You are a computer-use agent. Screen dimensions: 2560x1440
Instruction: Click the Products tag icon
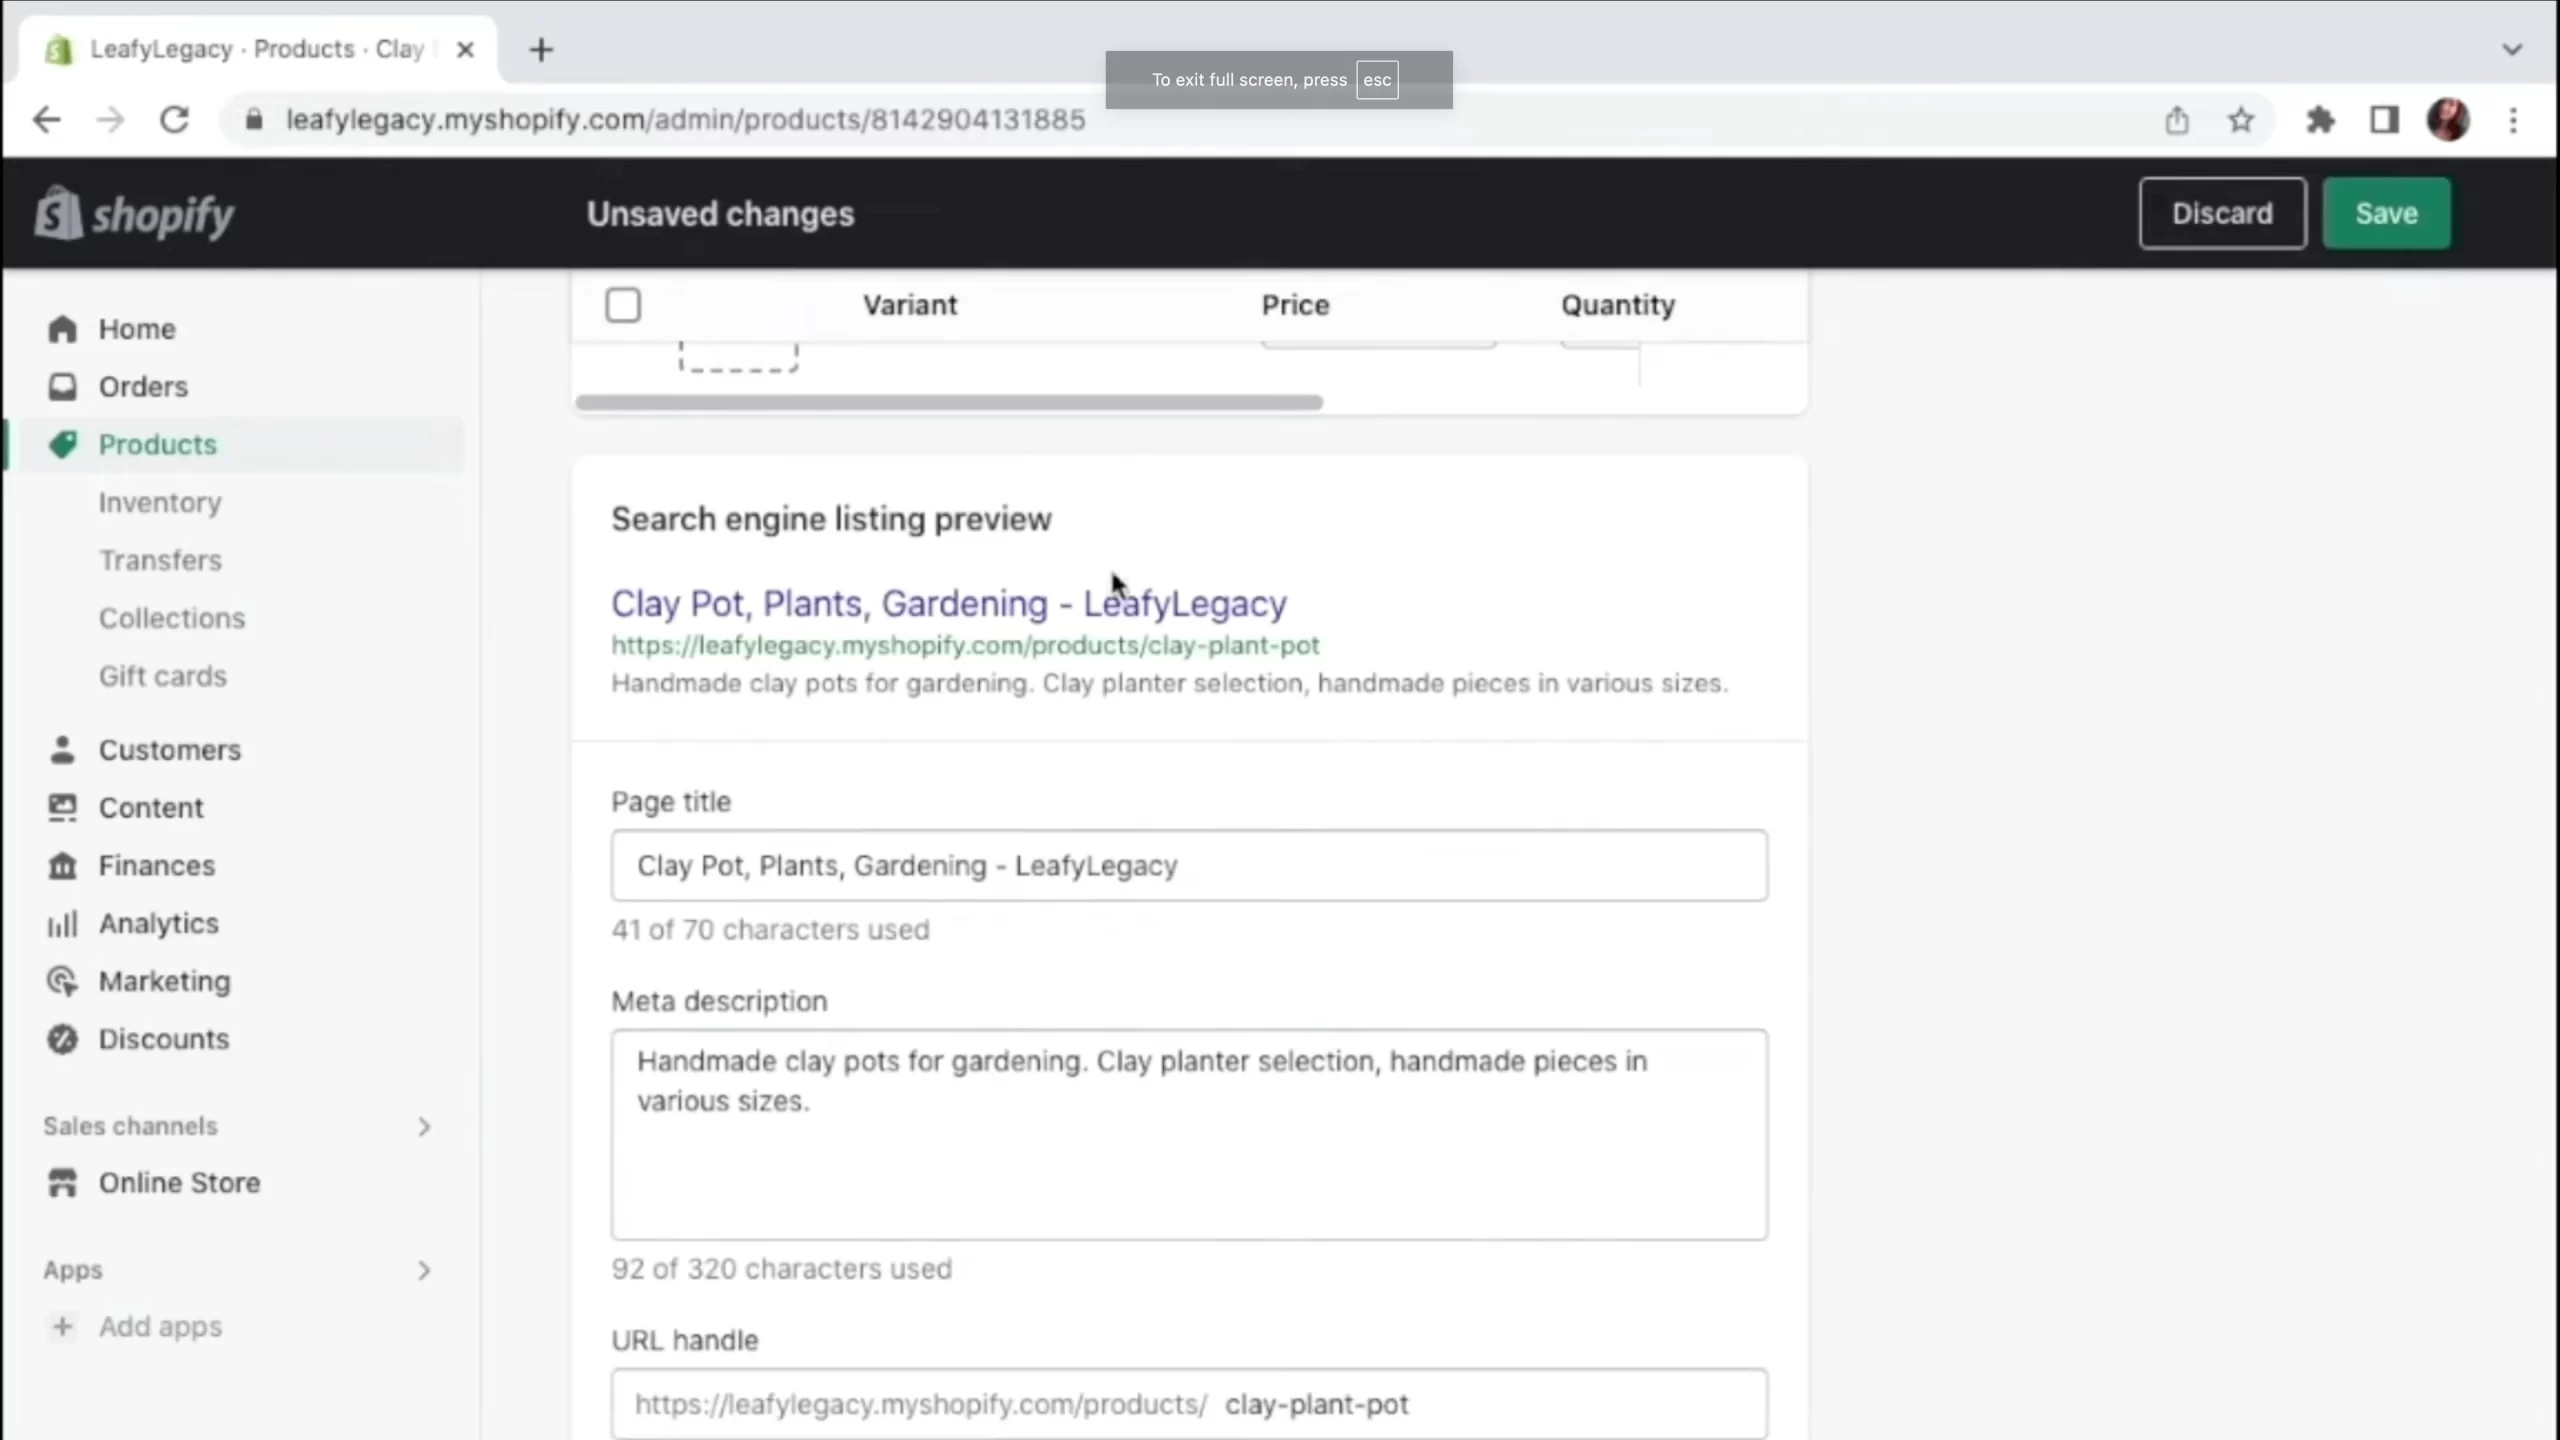click(62, 445)
